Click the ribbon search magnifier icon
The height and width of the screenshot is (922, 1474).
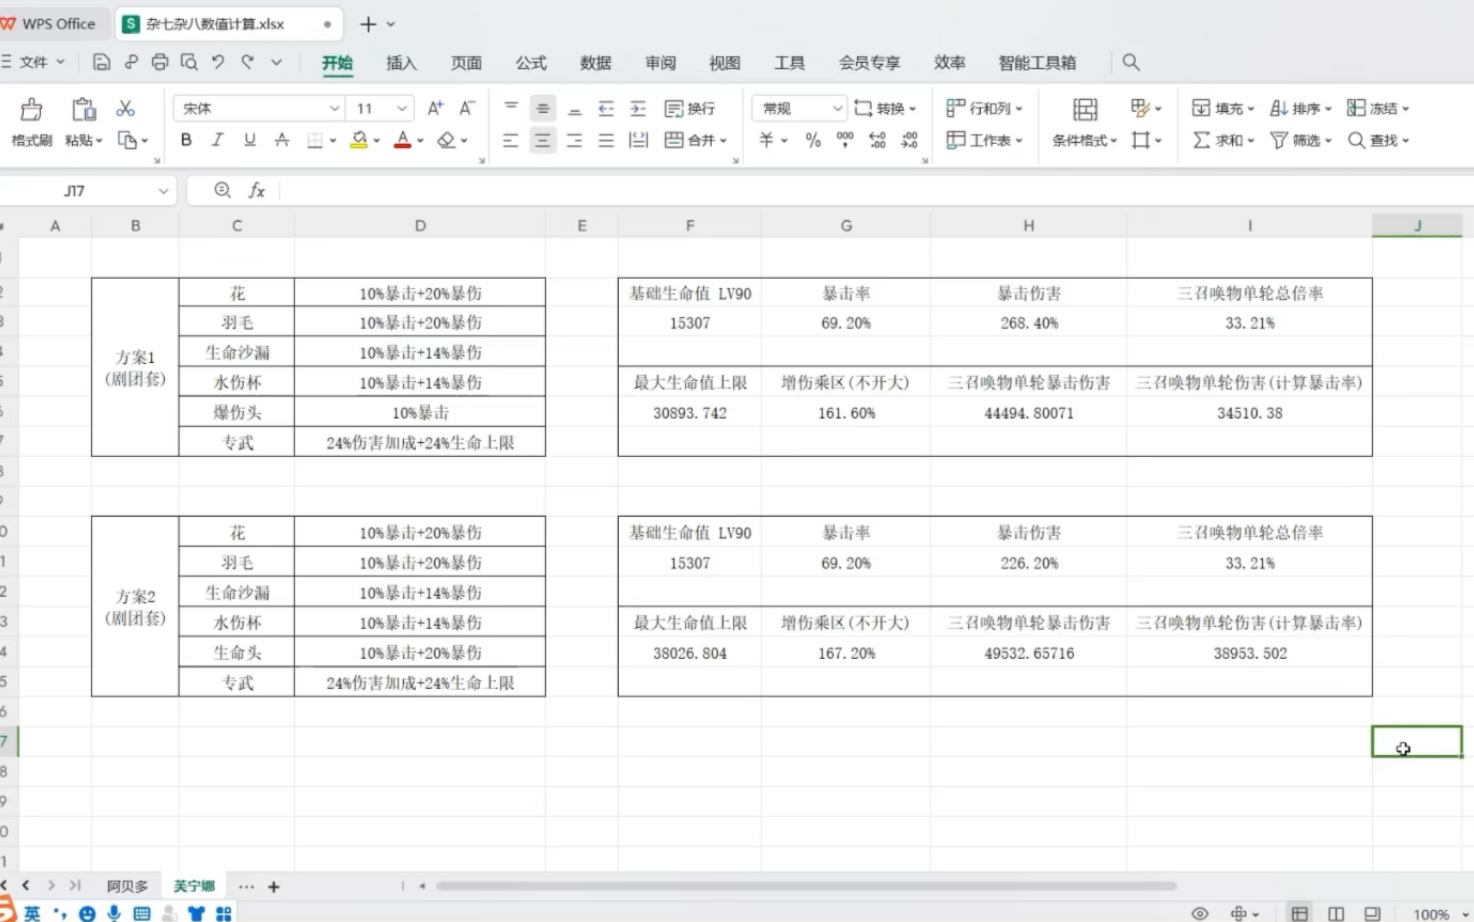coord(1131,62)
